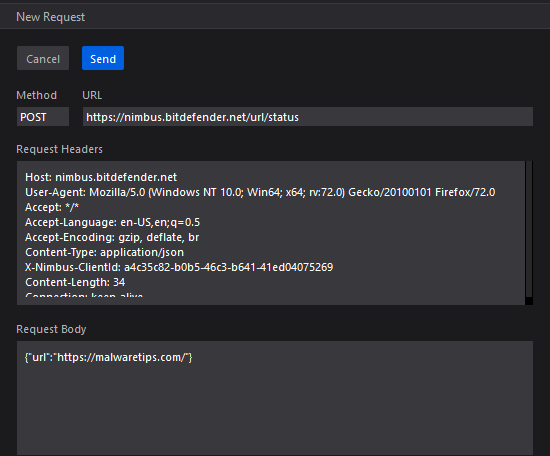Click inside the Request Body textbox

click(x=275, y=398)
